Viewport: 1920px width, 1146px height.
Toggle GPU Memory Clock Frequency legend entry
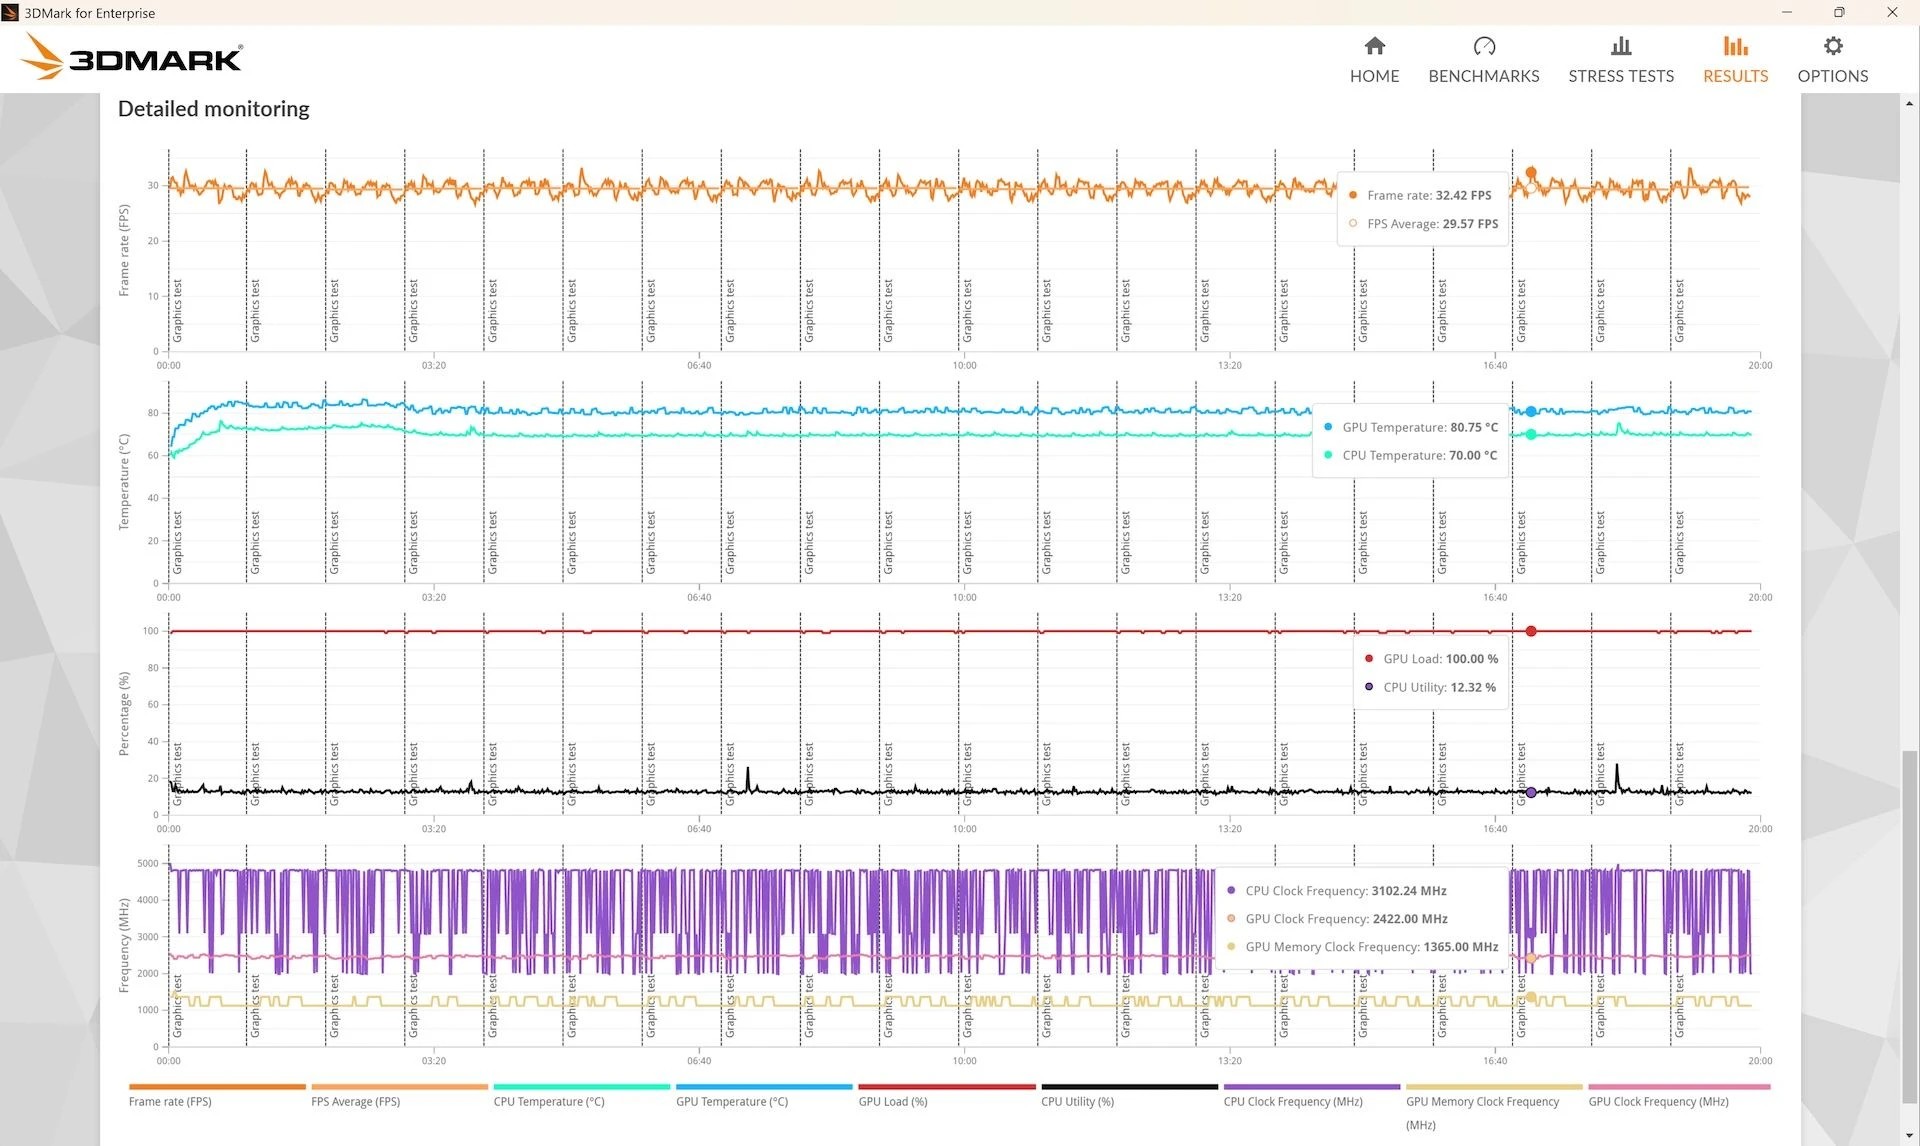pyautogui.click(x=1482, y=1101)
